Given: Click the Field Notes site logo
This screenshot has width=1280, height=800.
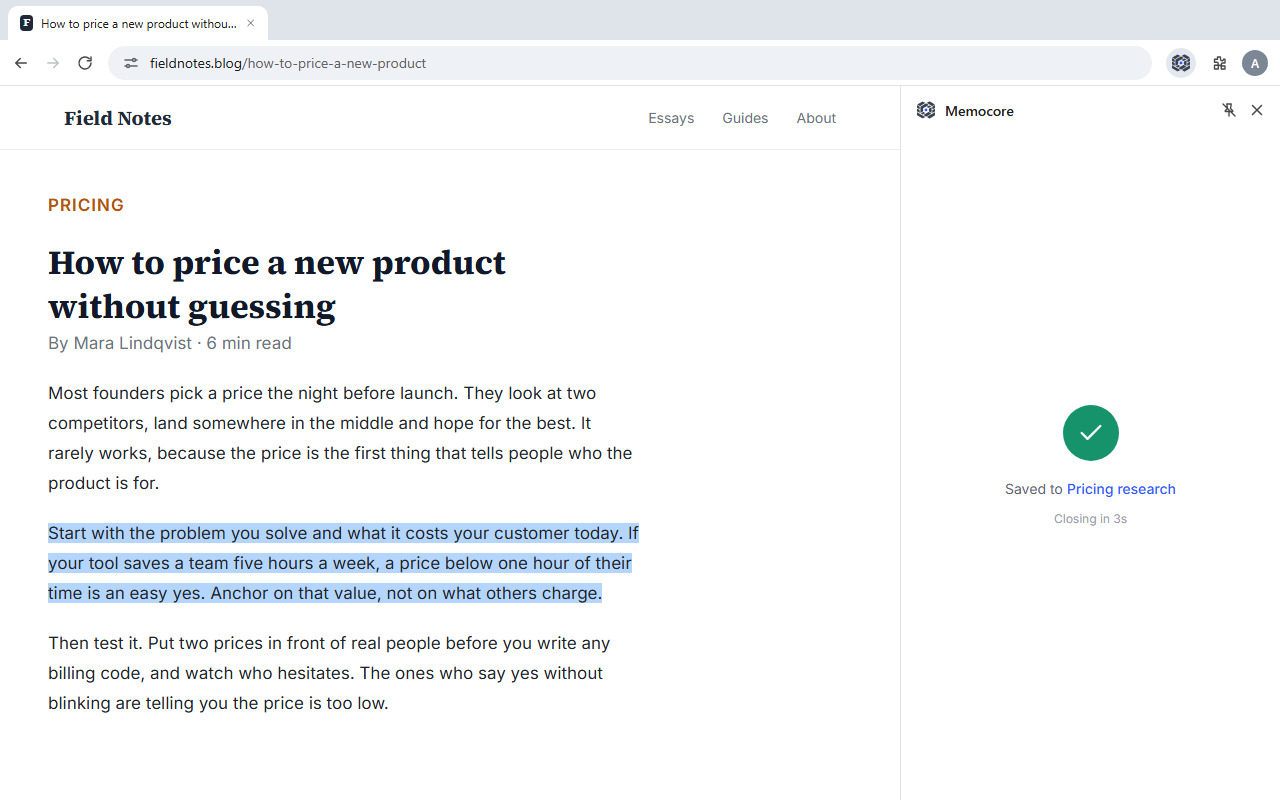Looking at the screenshot, I should click(118, 118).
